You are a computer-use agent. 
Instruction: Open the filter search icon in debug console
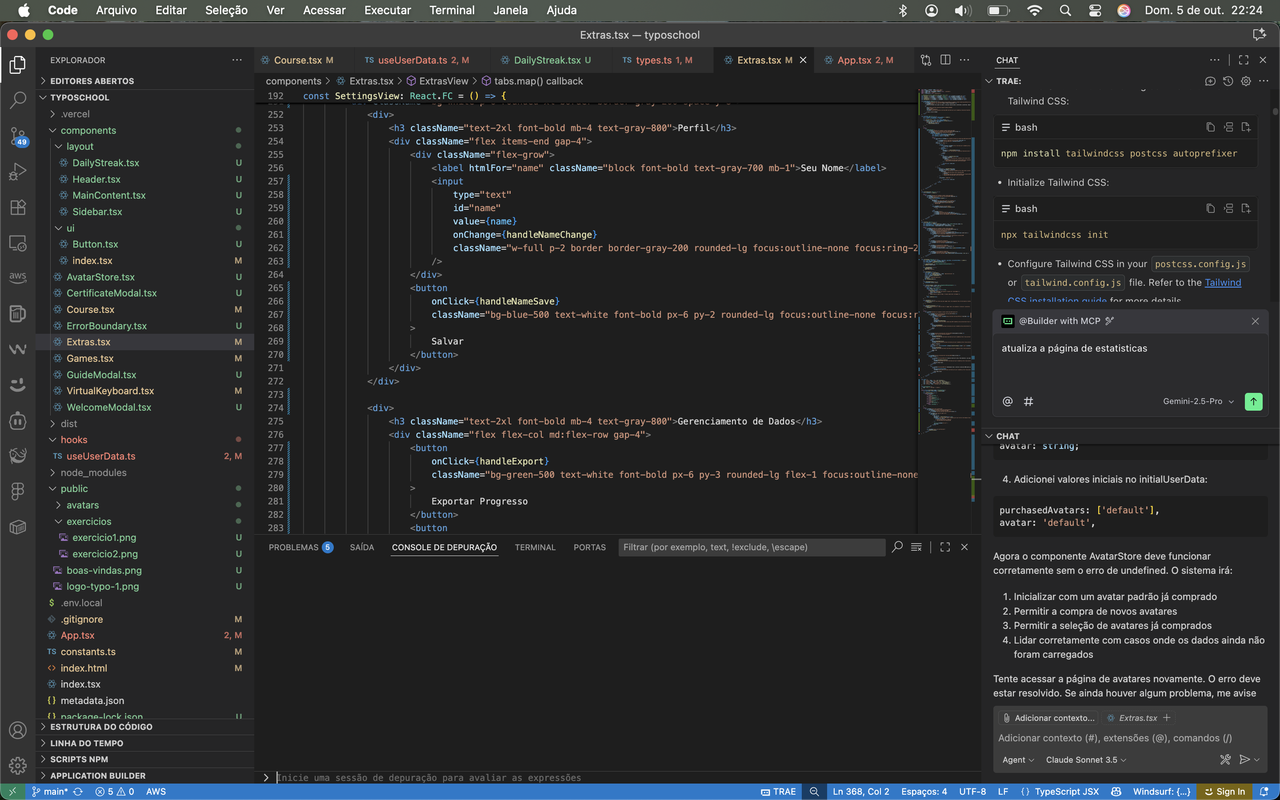[x=897, y=547]
